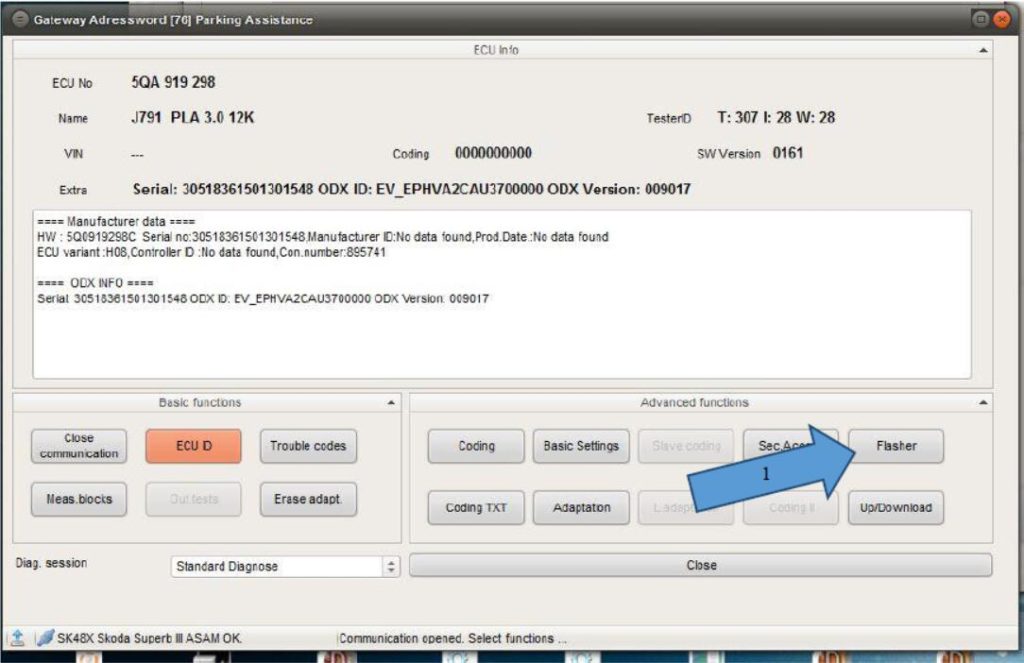Start Up/Download for the ECU
Screen dimensions: 1024x663
[896, 507]
